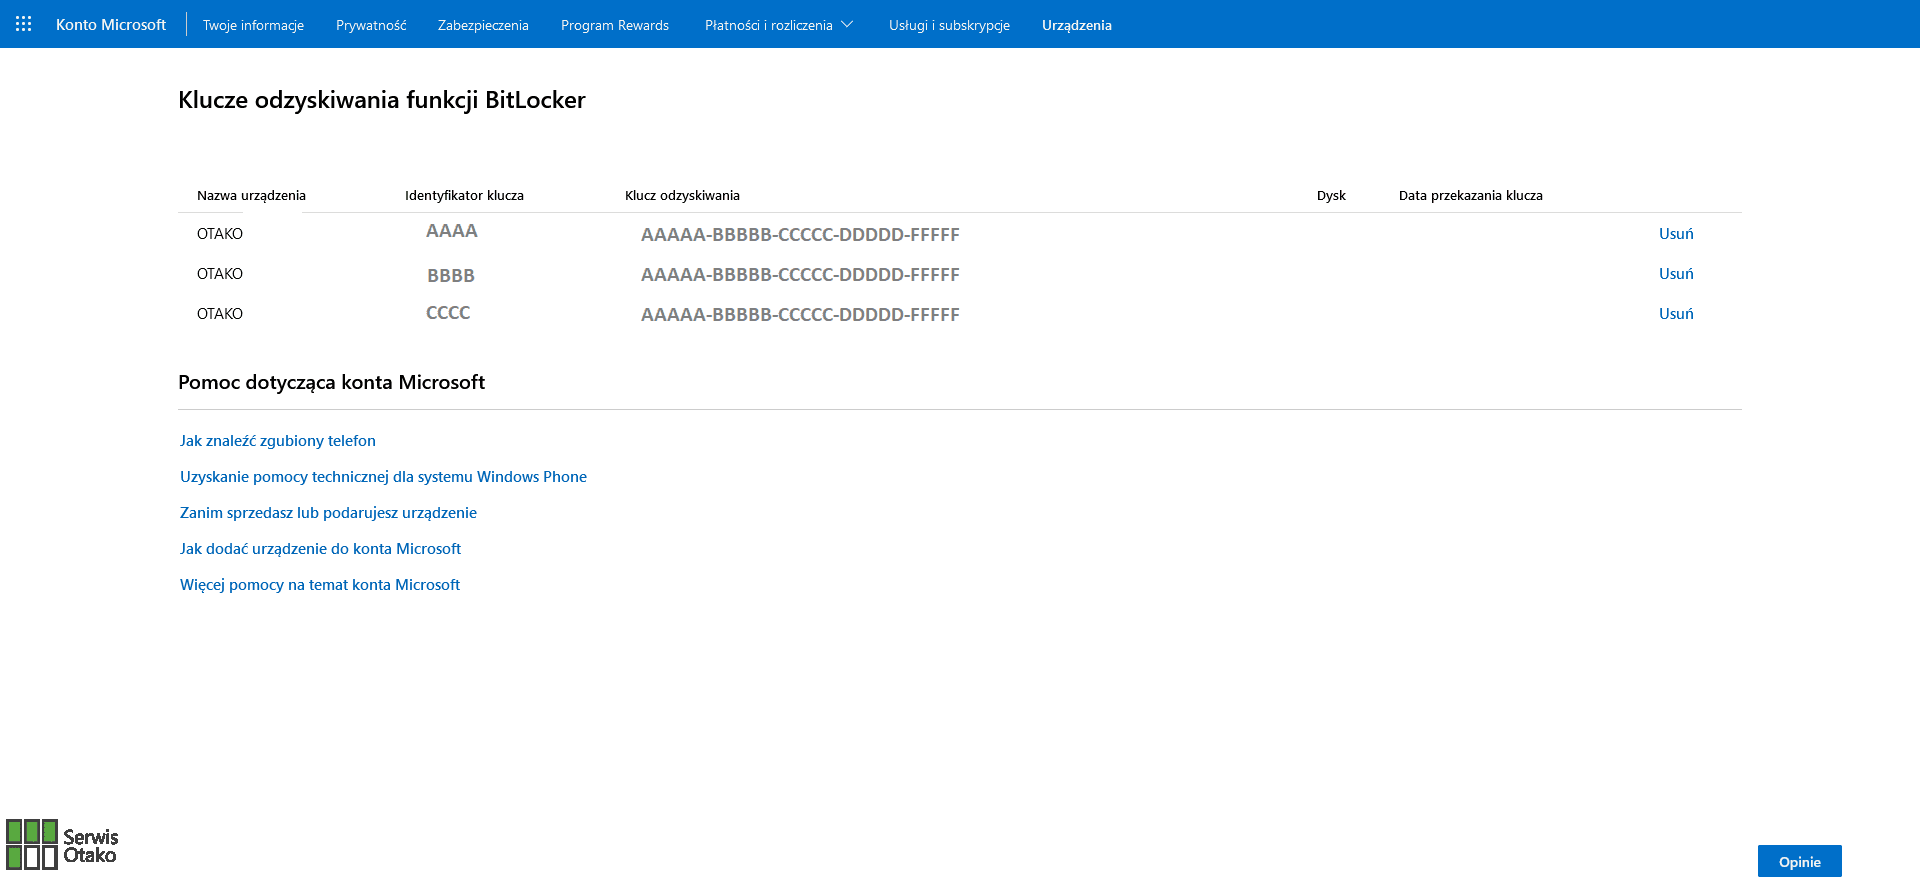The image size is (1920, 877).
Task: Open Program Rewards in the navigation
Action: tap(614, 25)
